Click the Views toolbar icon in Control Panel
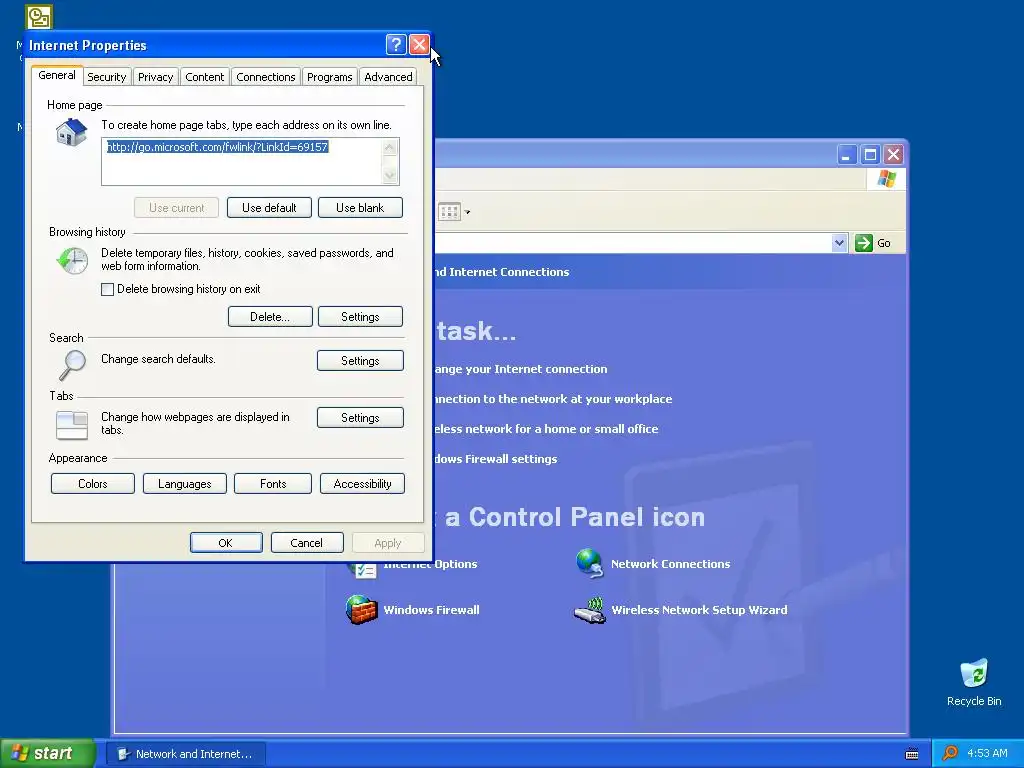This screenshot has width=1024, height=768. click(449, 212)
